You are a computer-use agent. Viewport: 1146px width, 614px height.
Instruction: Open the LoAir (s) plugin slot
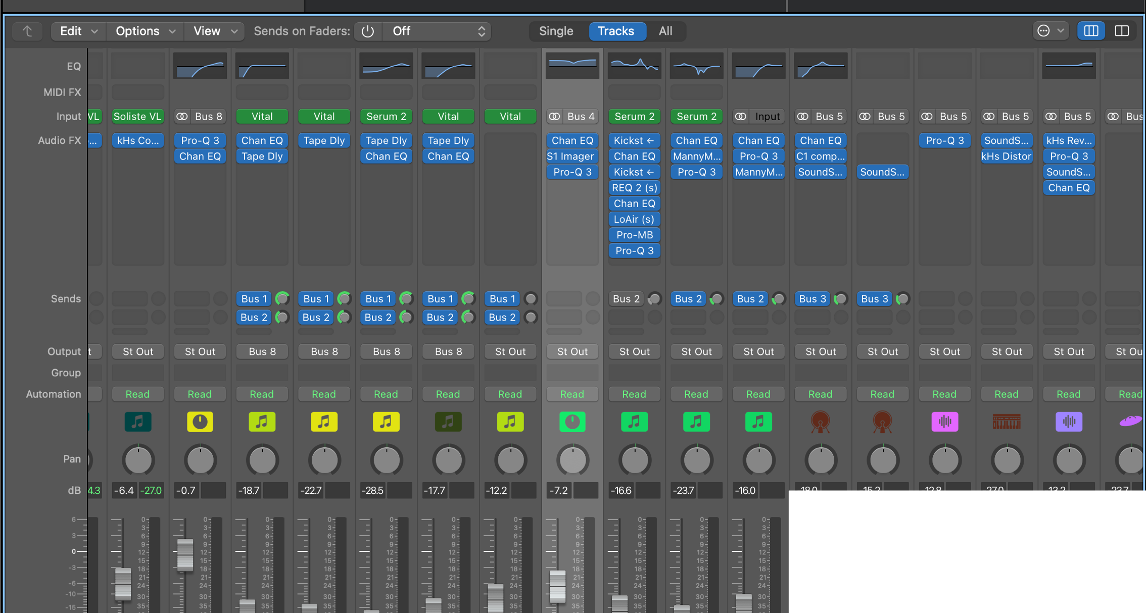(634, 219)
